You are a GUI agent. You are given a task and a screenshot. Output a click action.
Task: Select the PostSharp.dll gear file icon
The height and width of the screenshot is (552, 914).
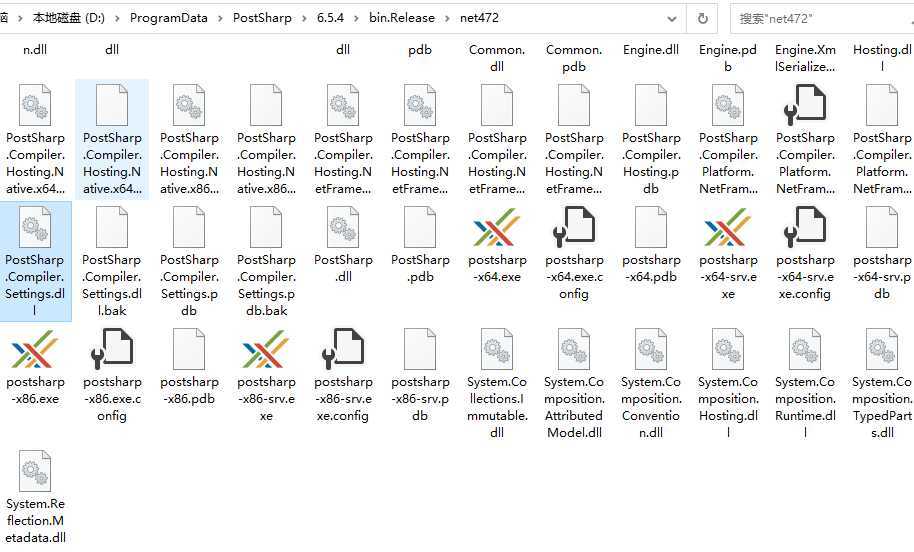click(343, 227)
